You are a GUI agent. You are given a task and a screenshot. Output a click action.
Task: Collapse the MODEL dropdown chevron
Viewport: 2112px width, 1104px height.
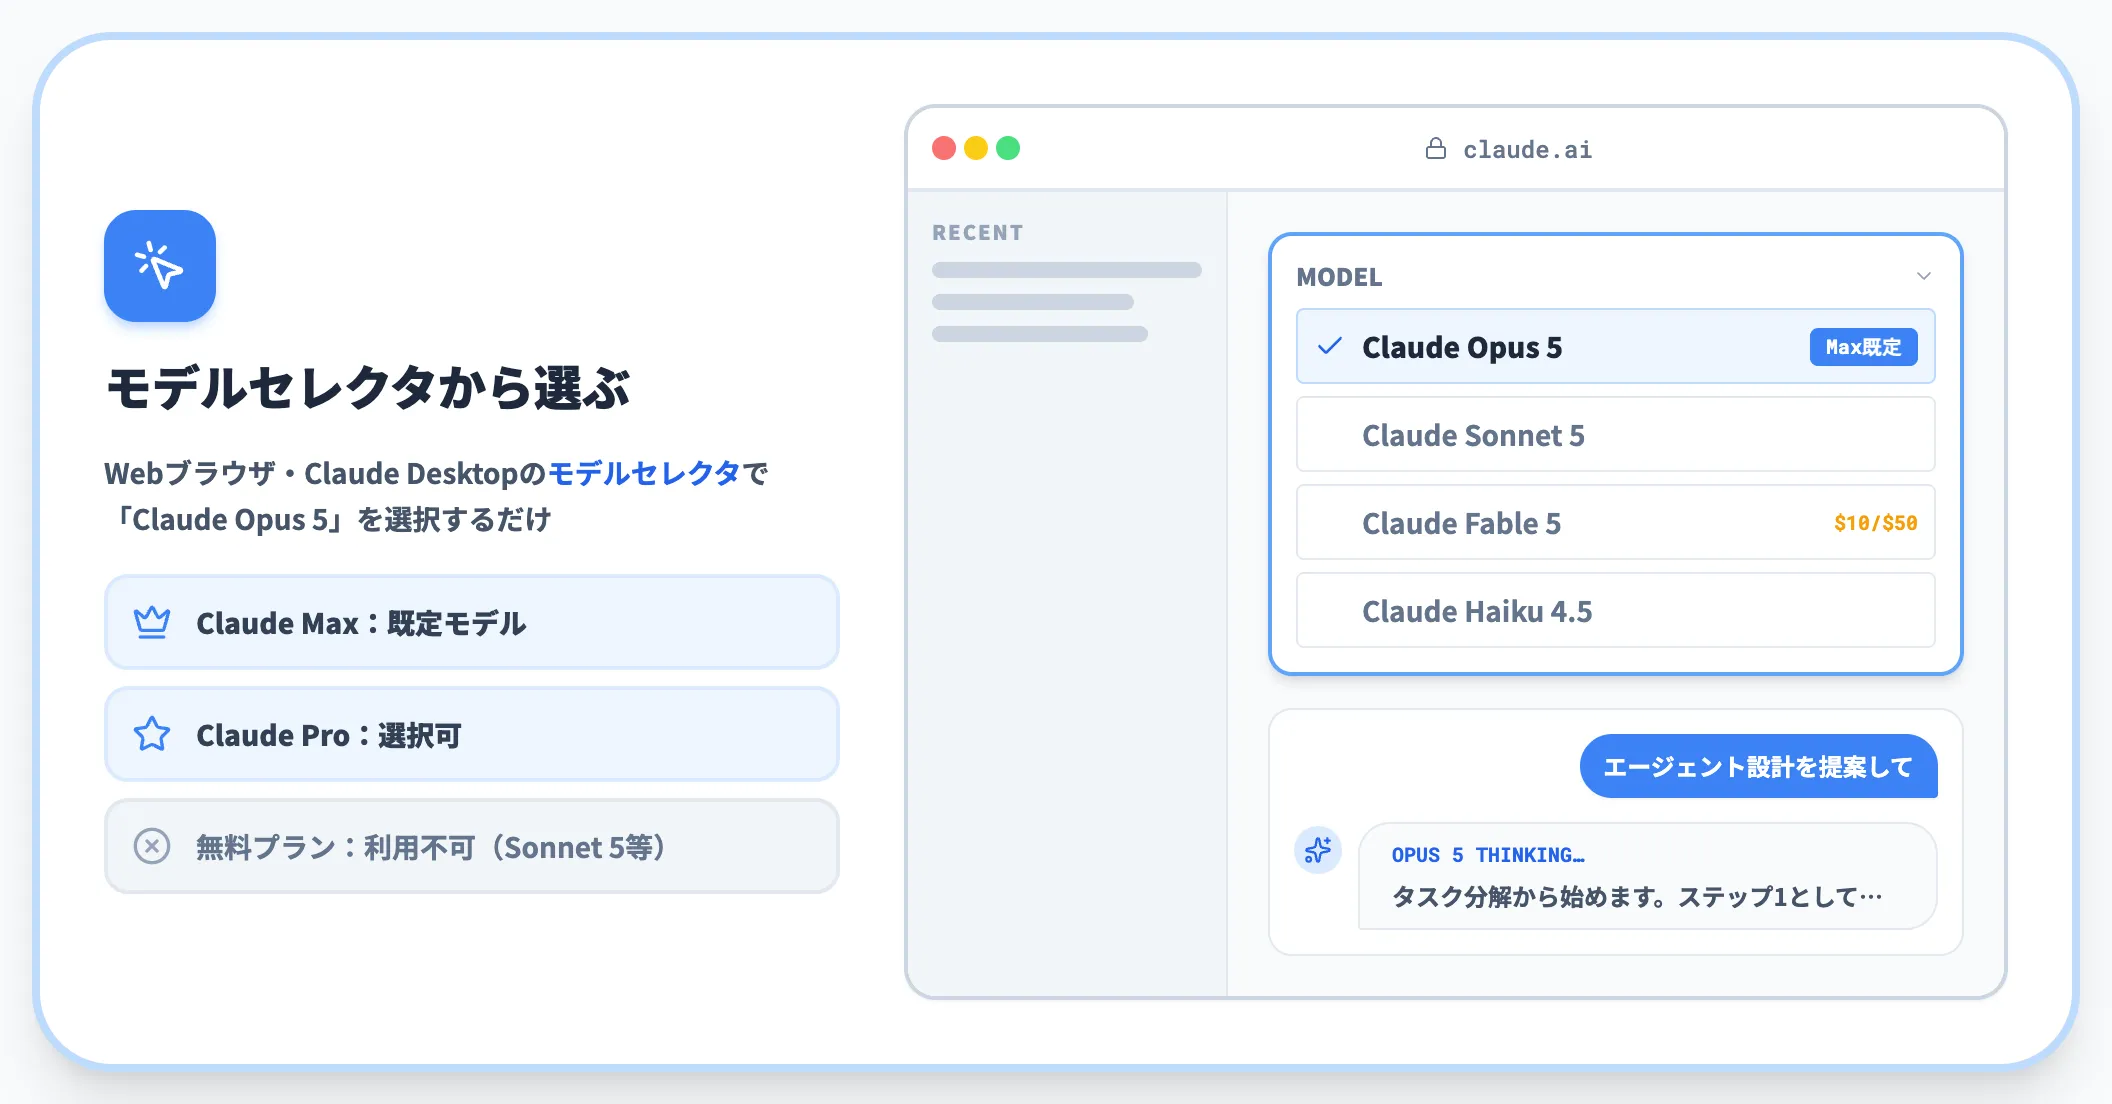(x=1923, y=276)
